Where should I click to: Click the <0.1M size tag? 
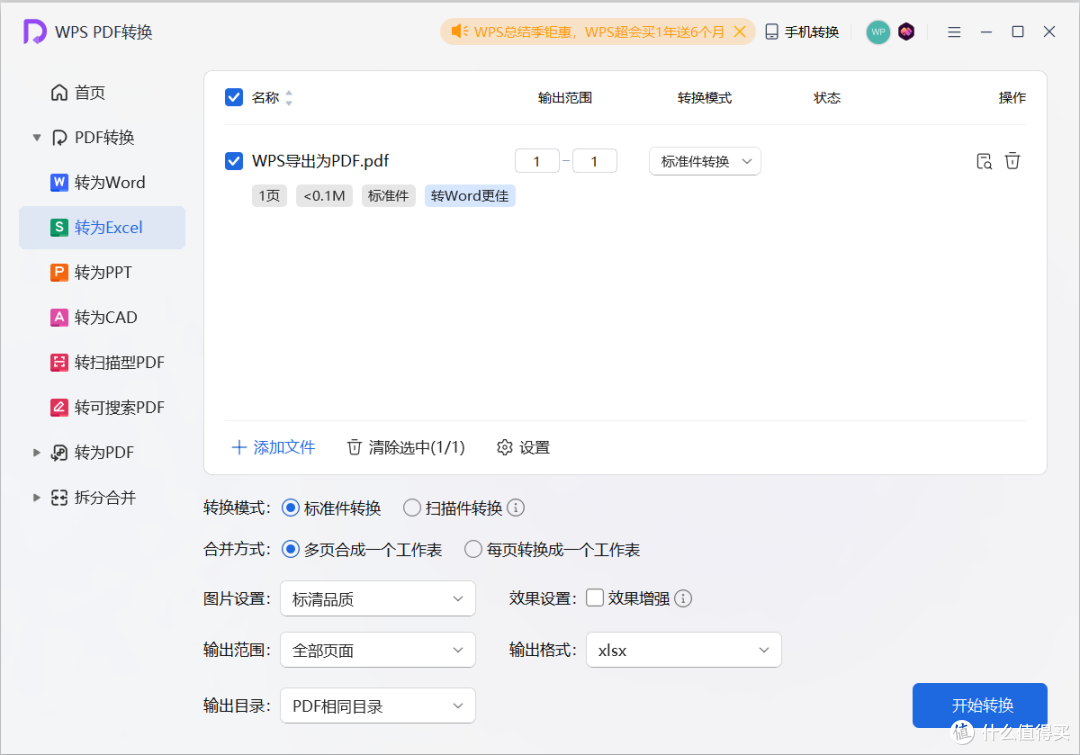[x=324, y=196]
